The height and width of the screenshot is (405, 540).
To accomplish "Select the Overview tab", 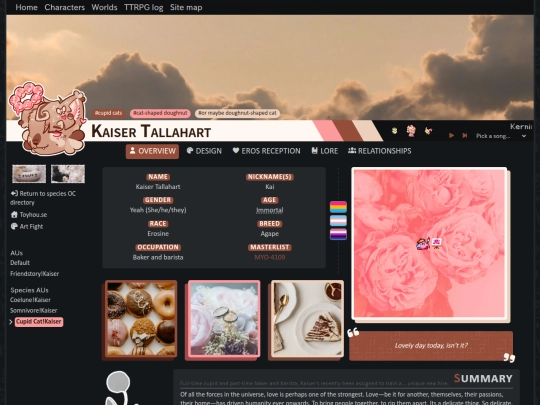I will pos(152,151).
